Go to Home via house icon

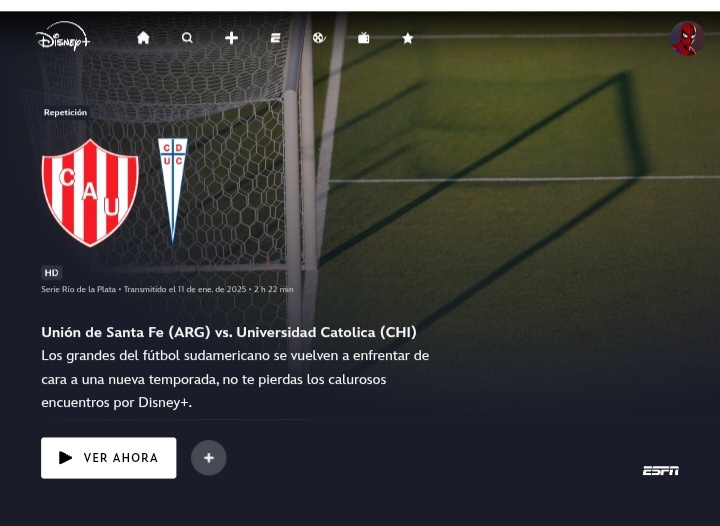[x=143, y=38]
